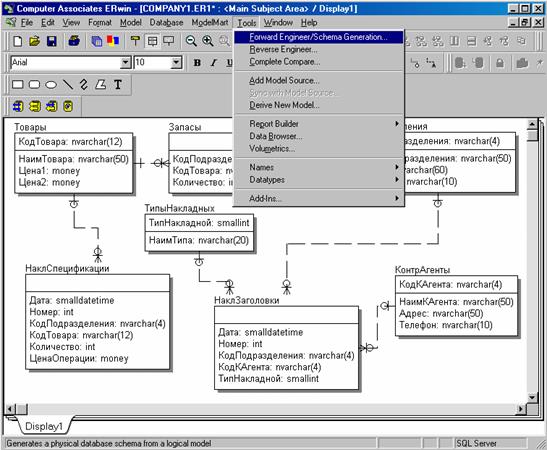Viewport: 547px width, 450px height.
Task: Select the polygon drawing tool
Action: 101,84
